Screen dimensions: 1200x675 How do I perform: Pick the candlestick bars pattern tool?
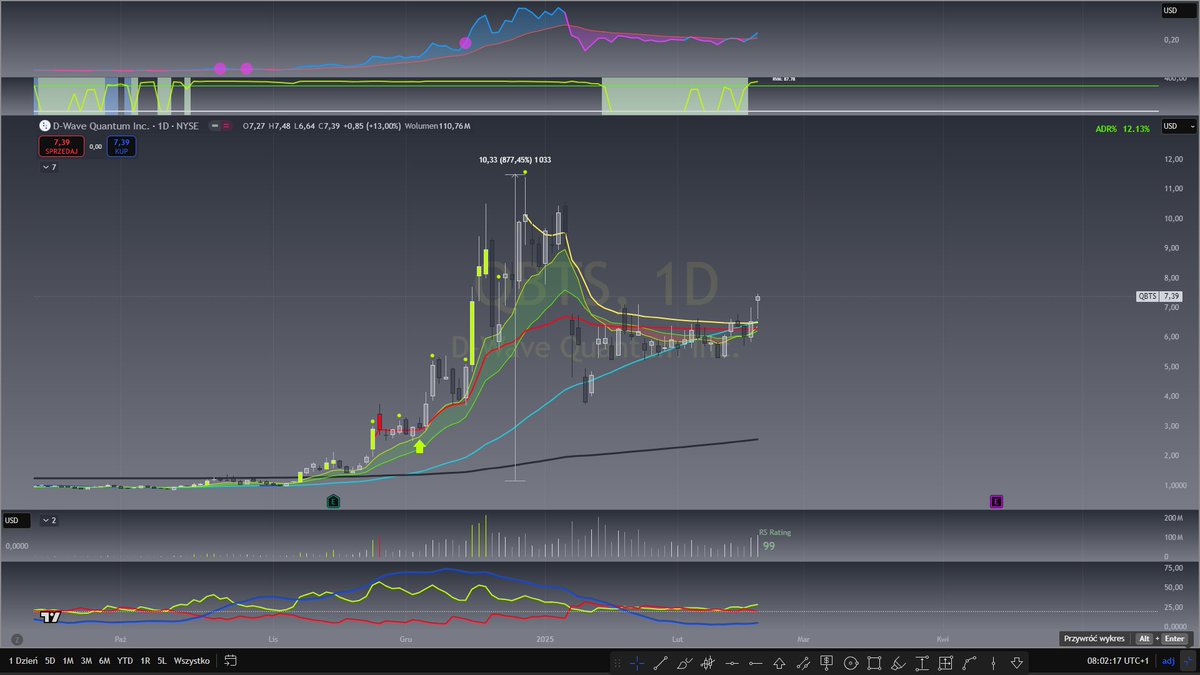pyautogui.click(x=707, y=663)
